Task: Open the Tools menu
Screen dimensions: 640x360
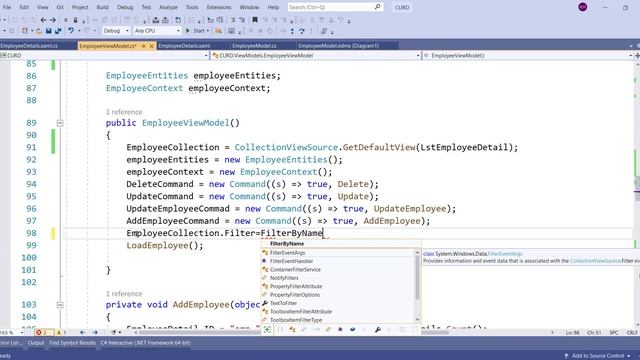Action: coord(192,7)
